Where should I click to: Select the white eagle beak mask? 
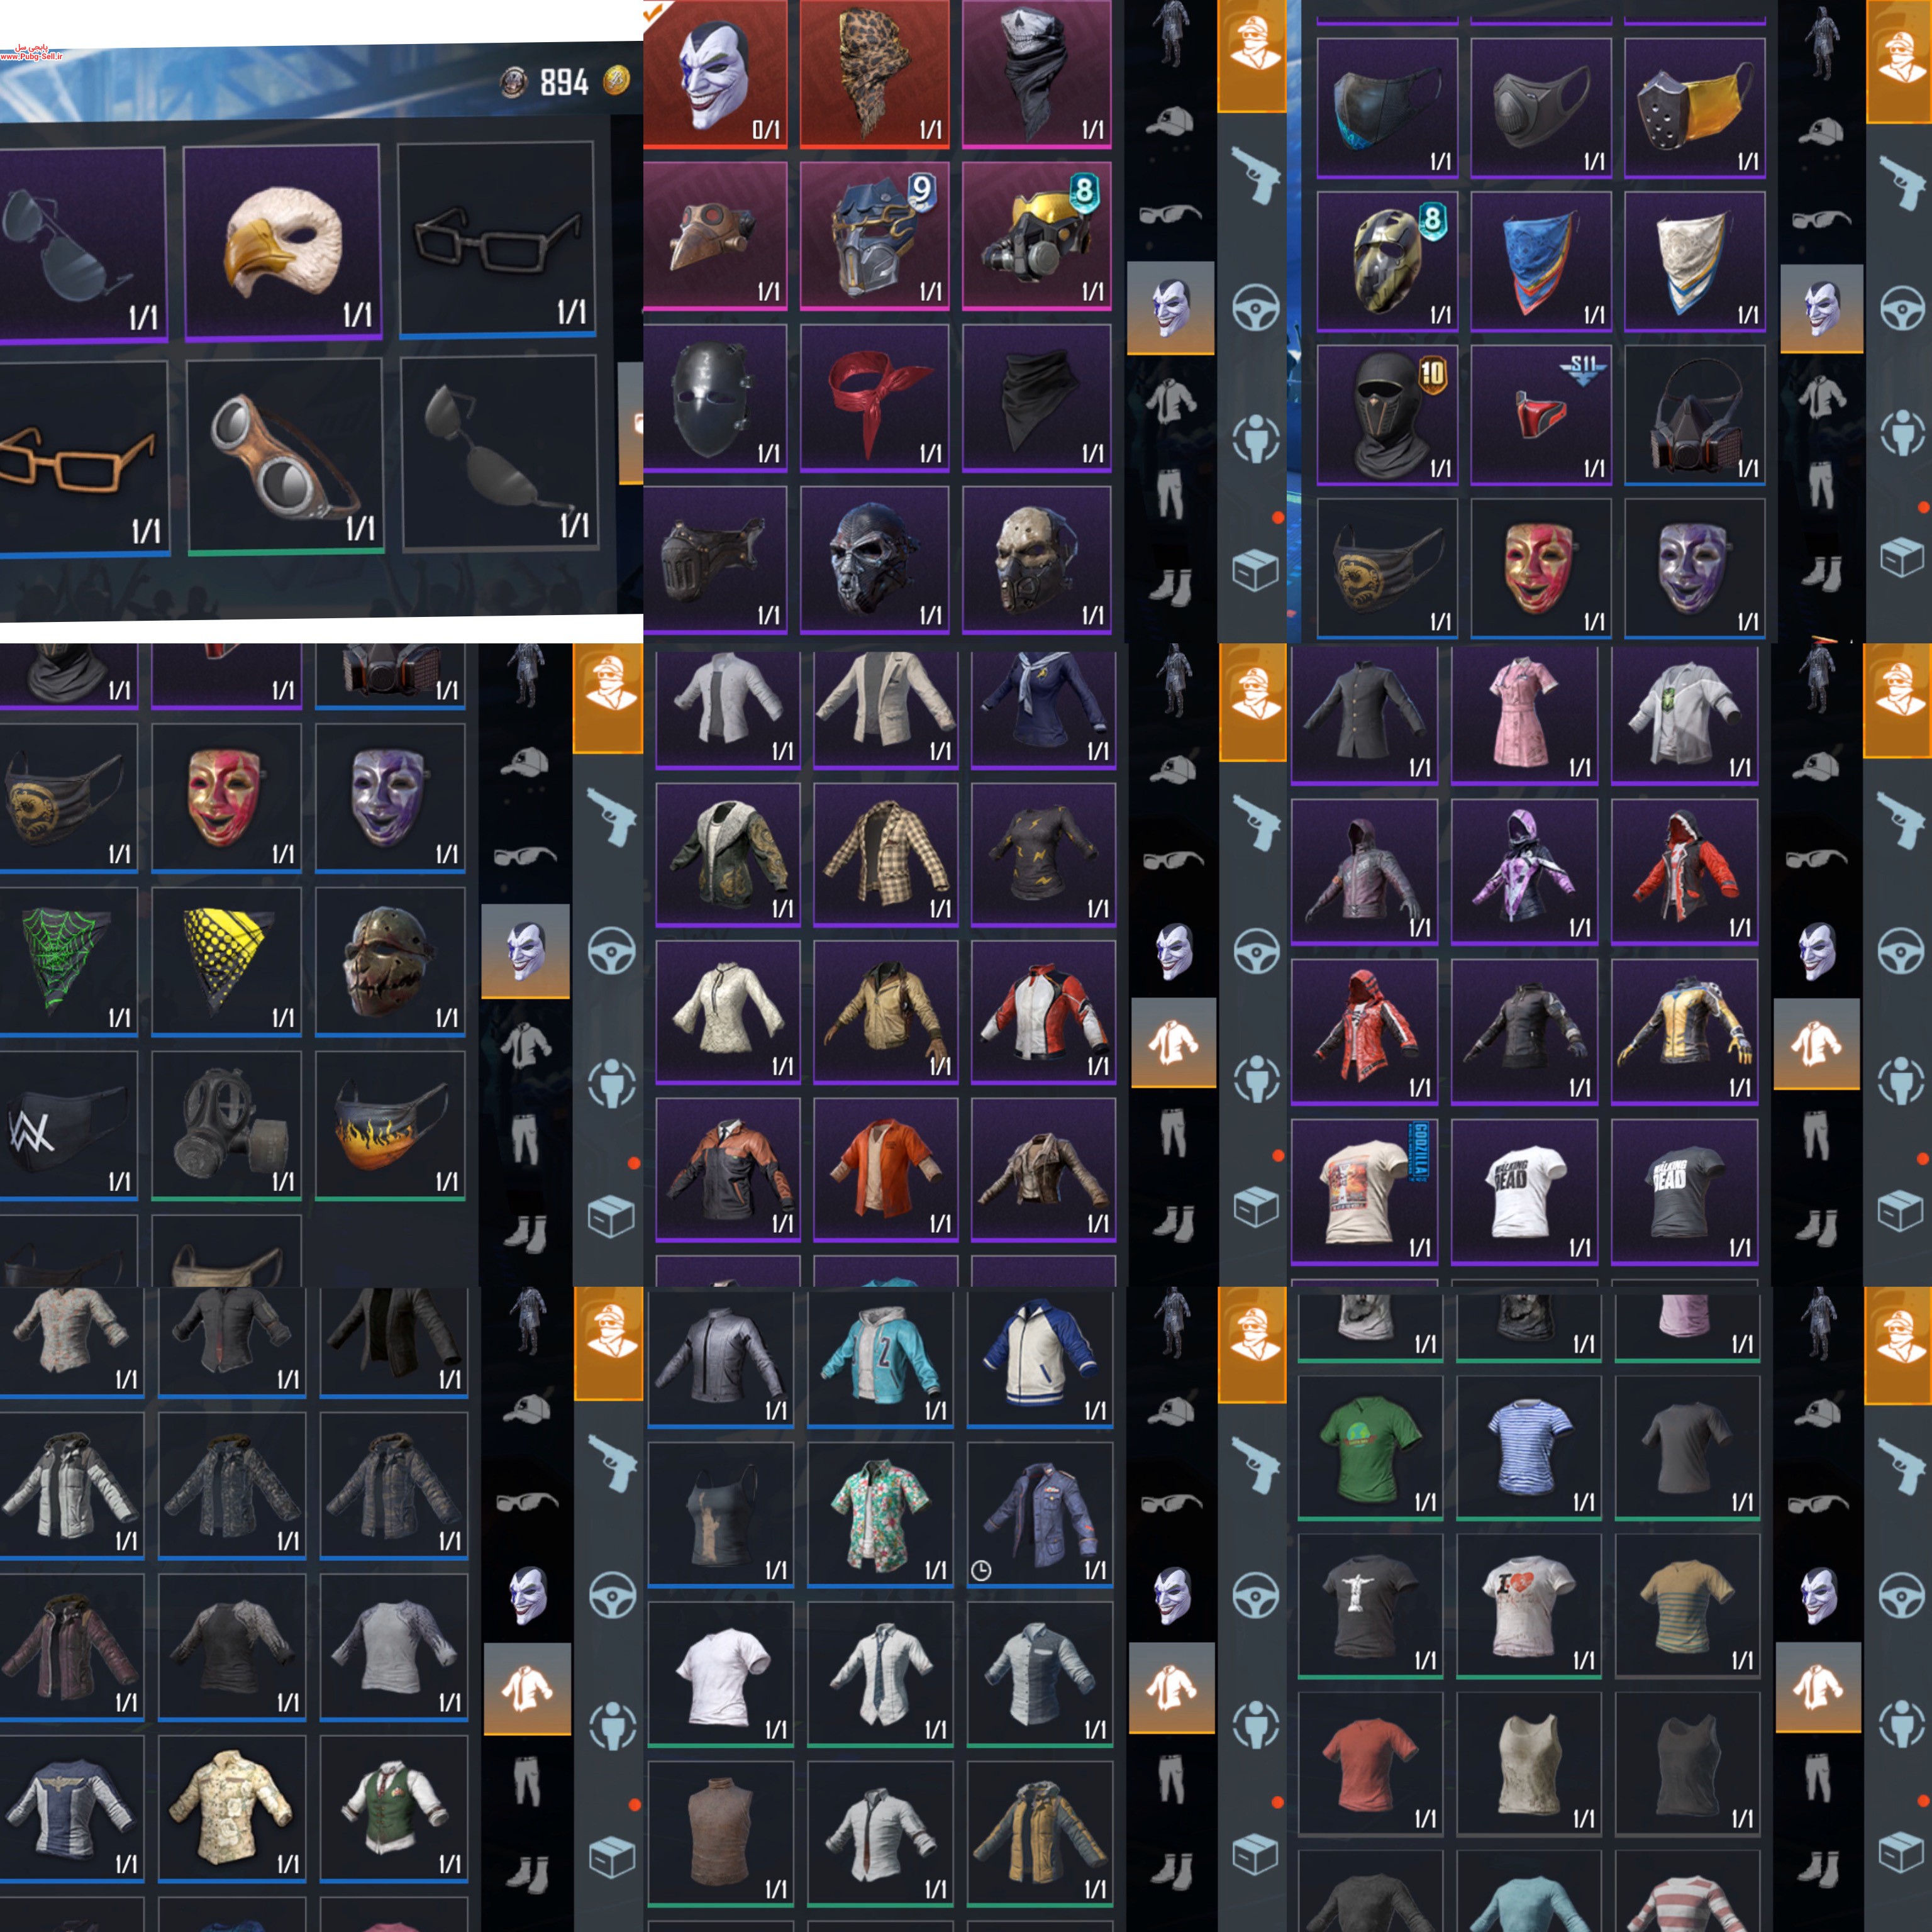pos(282,242)
